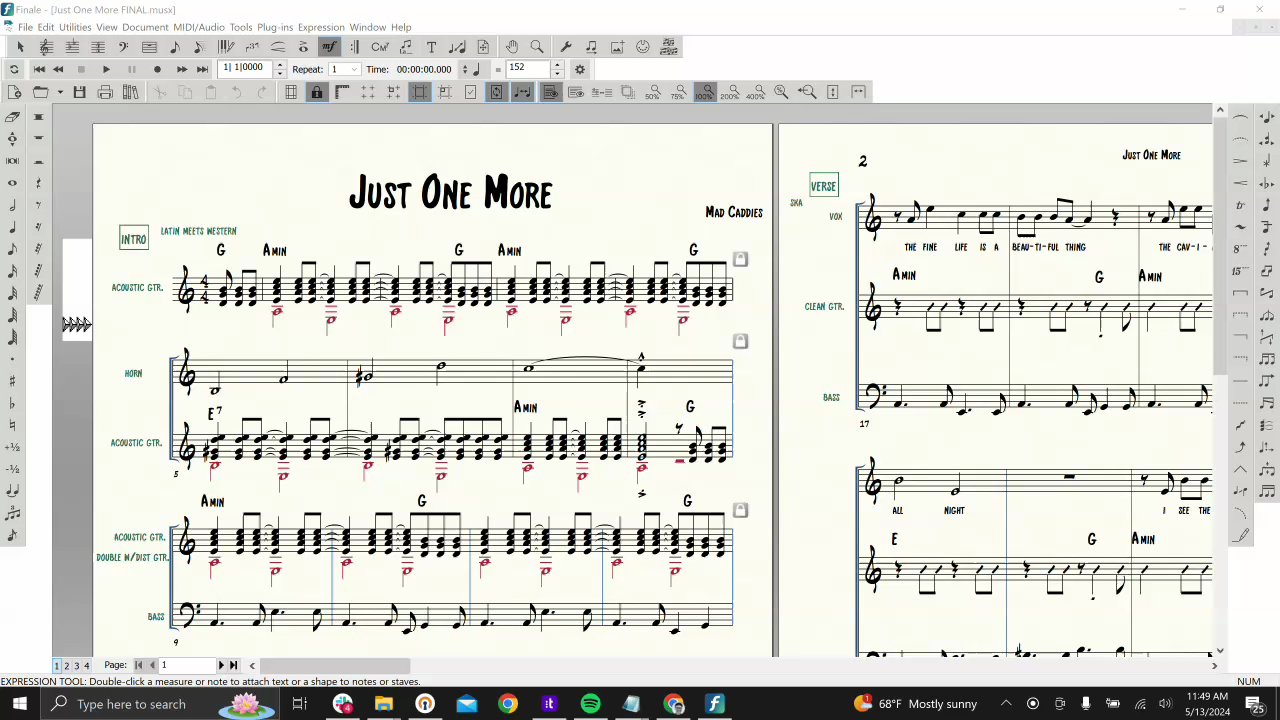The image size is (1280, 720).
Task: Toggle the locked-padlock layout button
Action: [316, 92]
